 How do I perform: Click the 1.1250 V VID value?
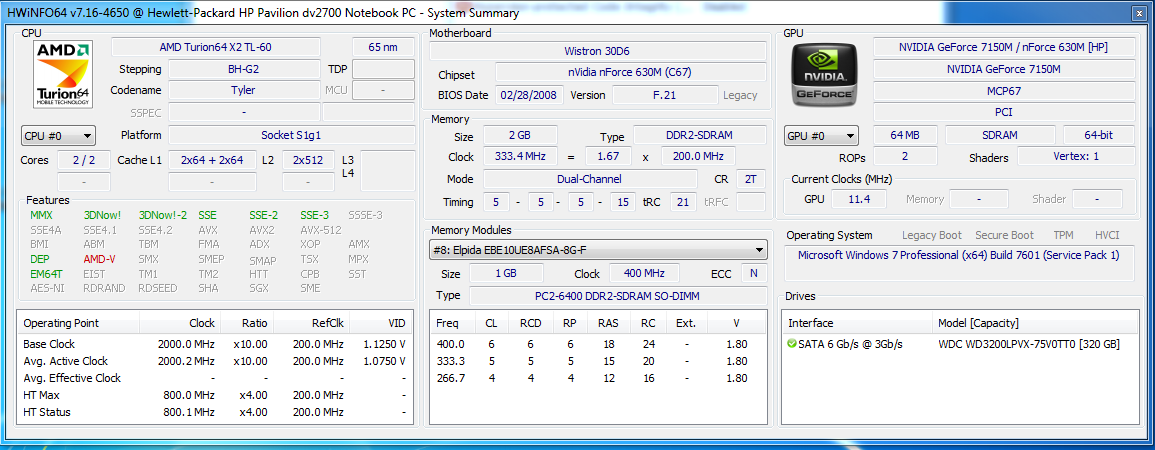(x=384, y=344)
